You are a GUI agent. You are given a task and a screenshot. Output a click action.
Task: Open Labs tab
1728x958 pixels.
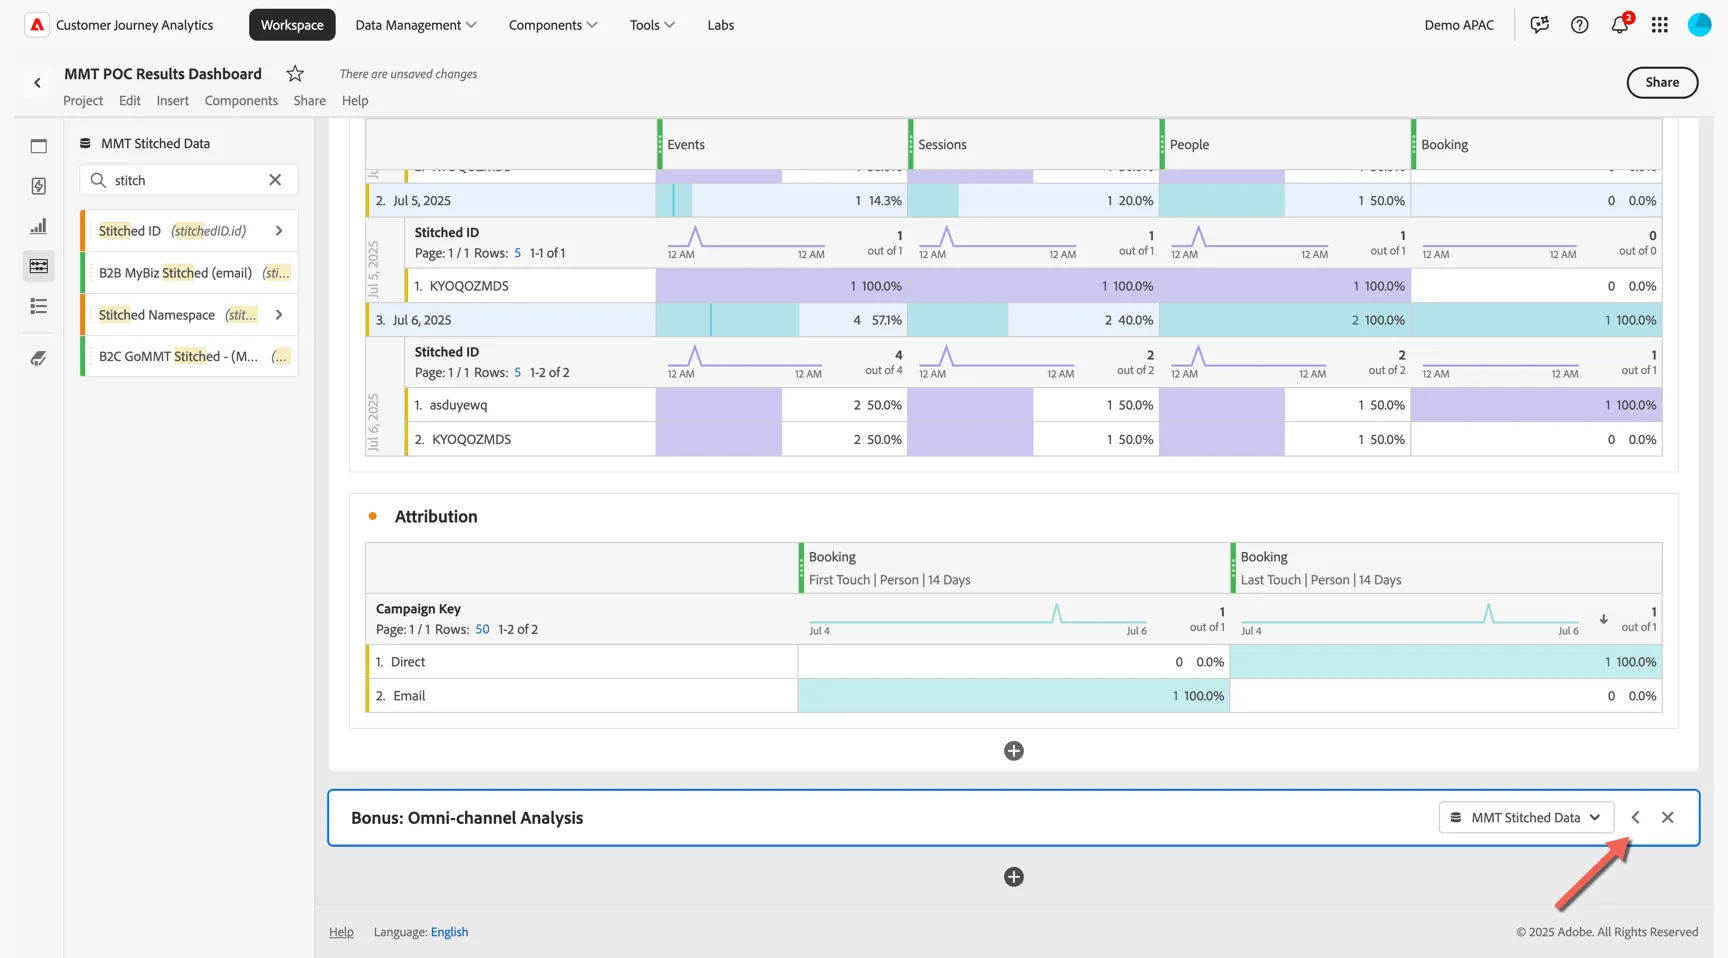coord(720,25)
